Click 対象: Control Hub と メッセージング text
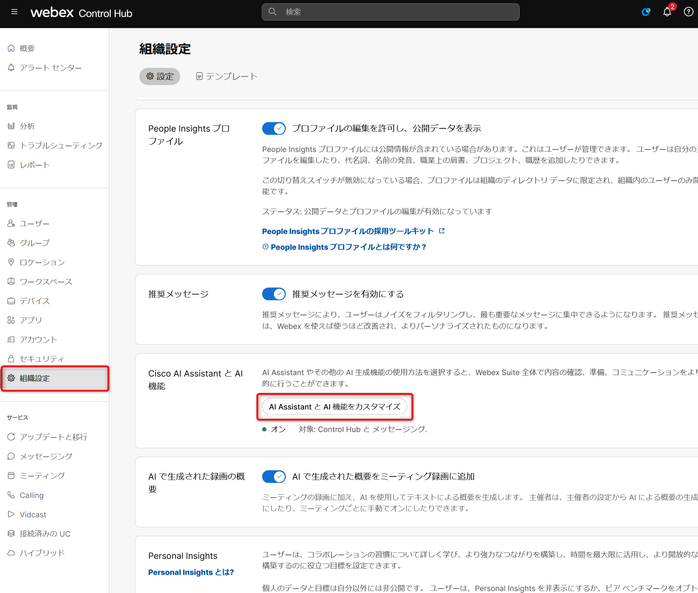 coord(362,430)
